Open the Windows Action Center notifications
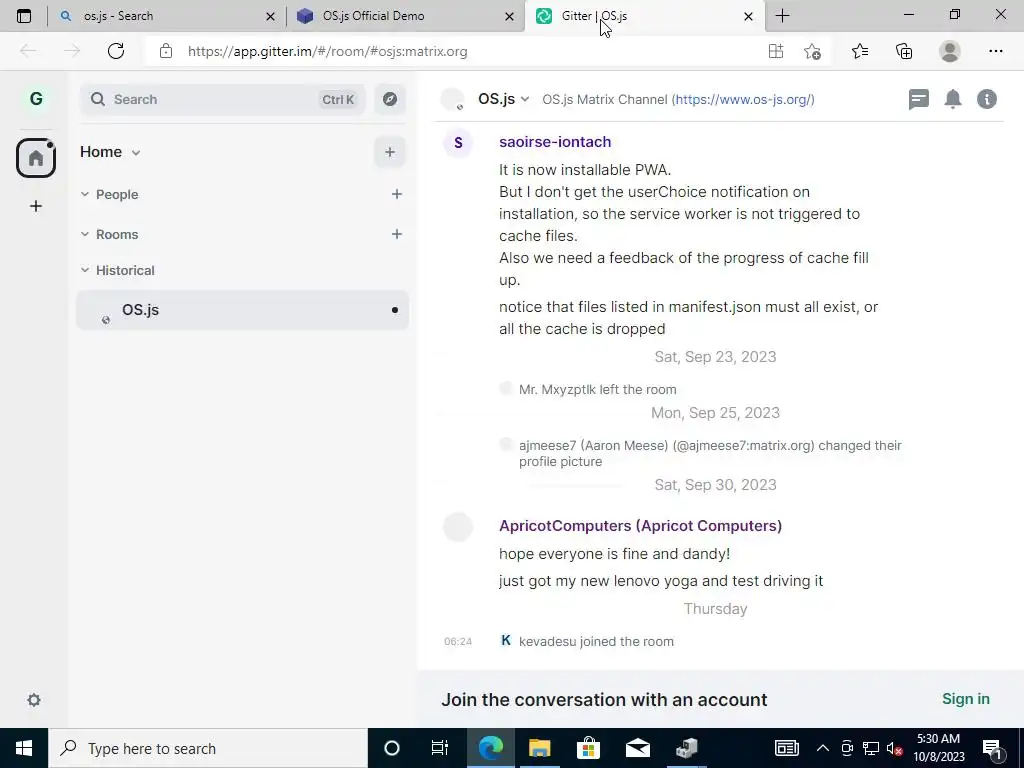Image resolution: width=1024 pixels, height=768 pixels. pos(993,748)
